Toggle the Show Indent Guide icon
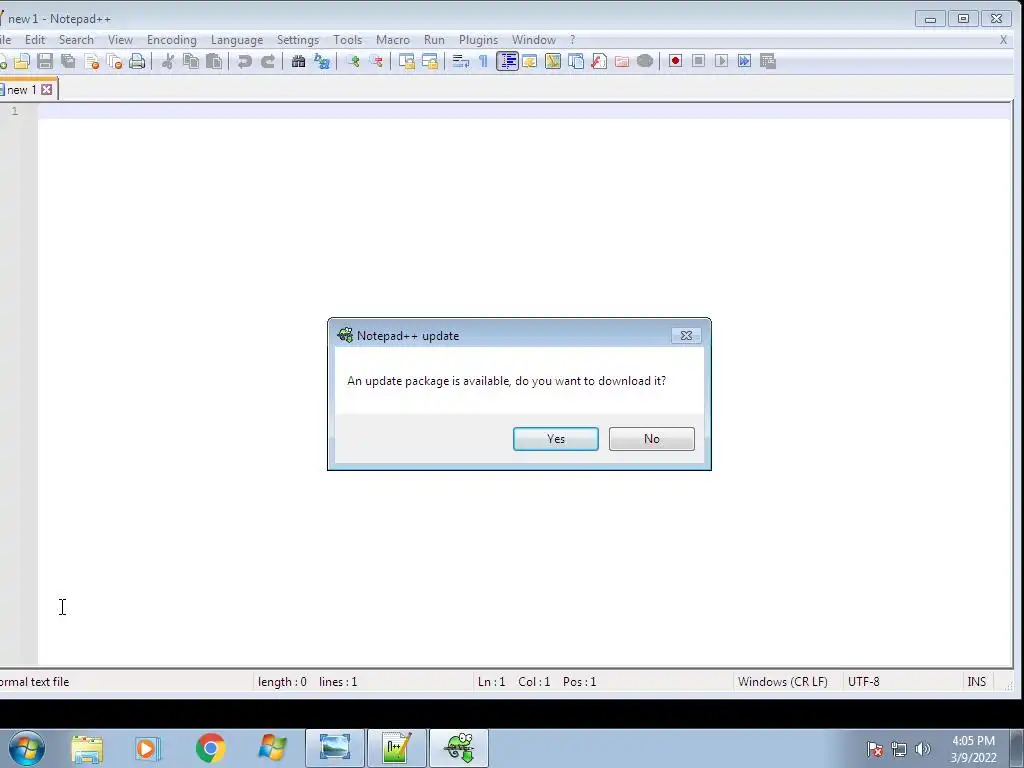The height and width of the screenshot is (768, 1024). [507, 61]
